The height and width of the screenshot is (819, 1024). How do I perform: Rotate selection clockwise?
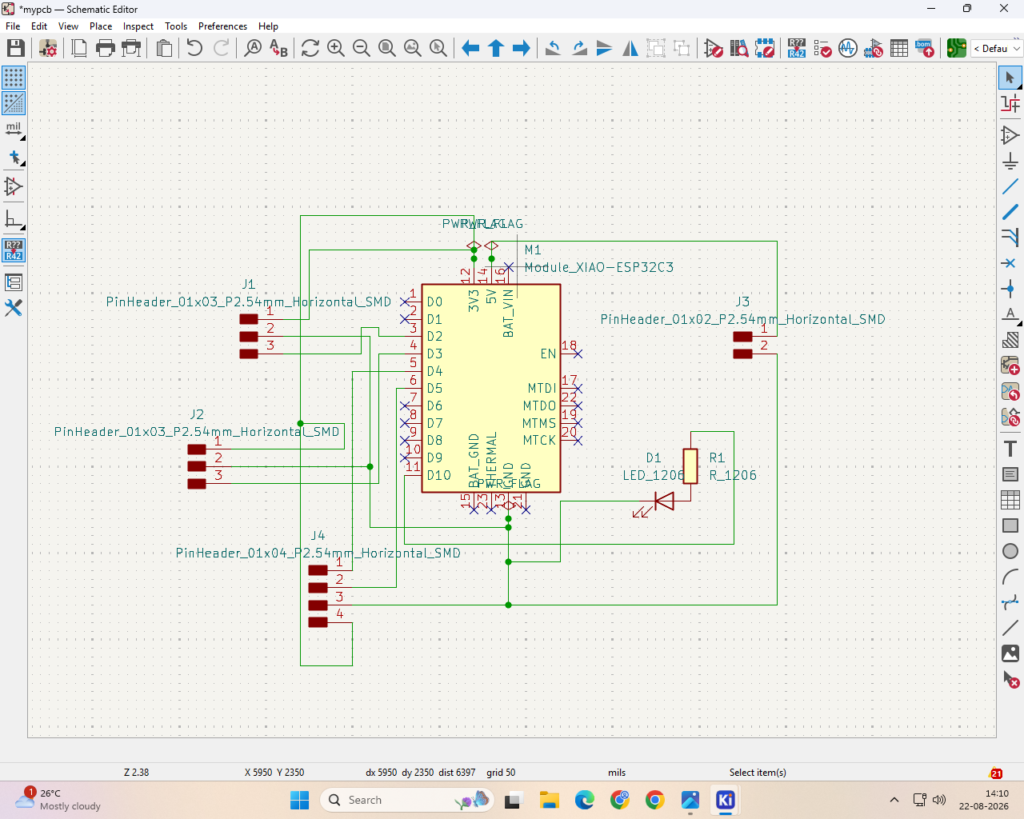(579, 48)
